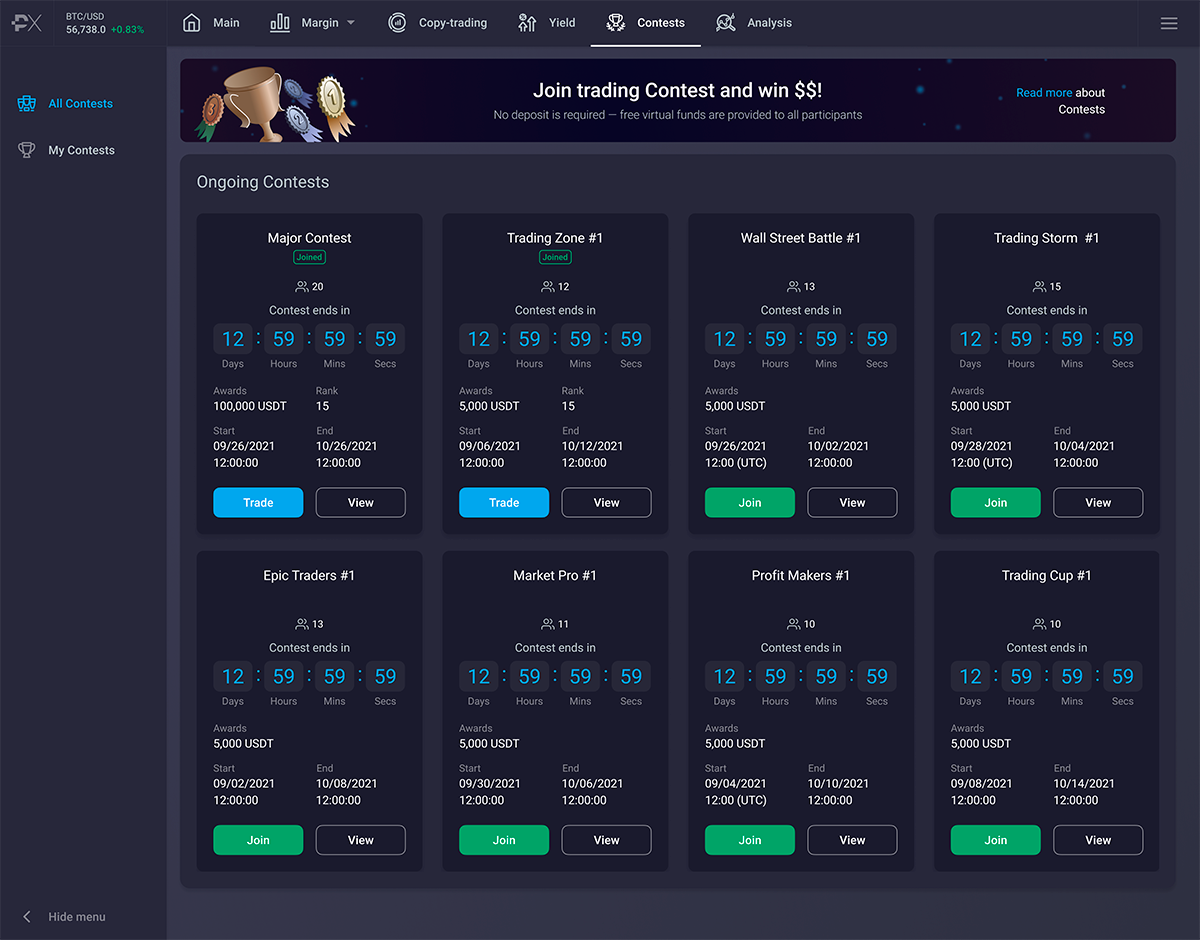This screenshot has width=1200, height=940.
Task: Click View on Major Contest card
Action: [361, 503]
